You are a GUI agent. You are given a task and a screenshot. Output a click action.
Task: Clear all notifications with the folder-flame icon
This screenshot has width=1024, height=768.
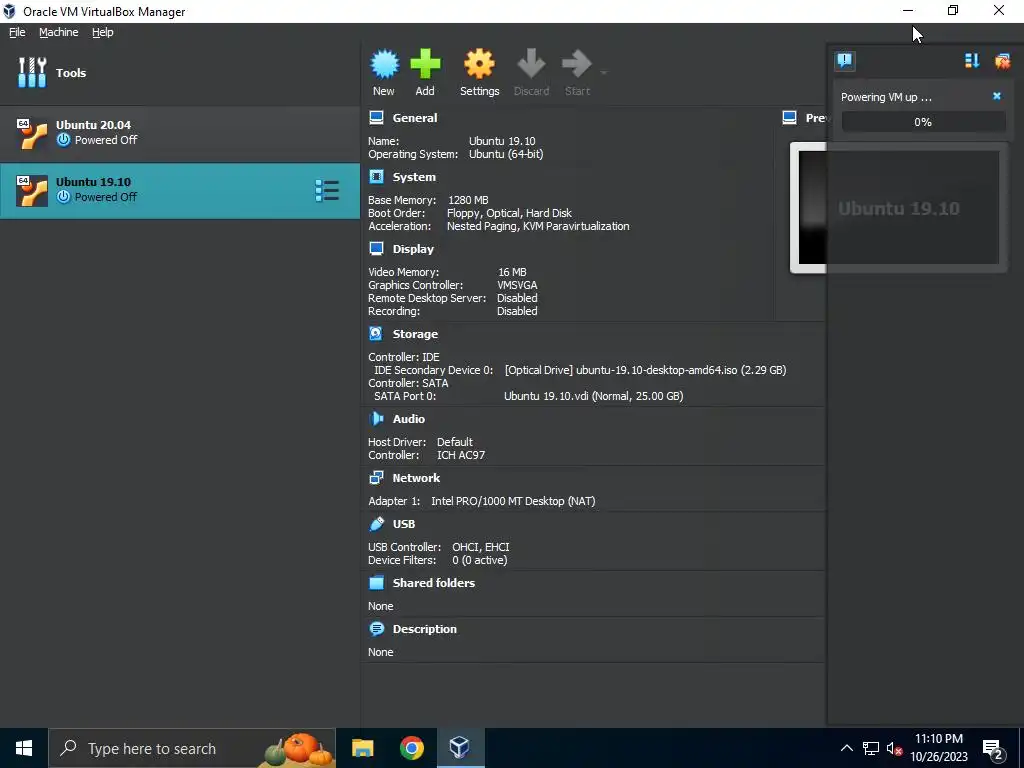coord(1002,61)
